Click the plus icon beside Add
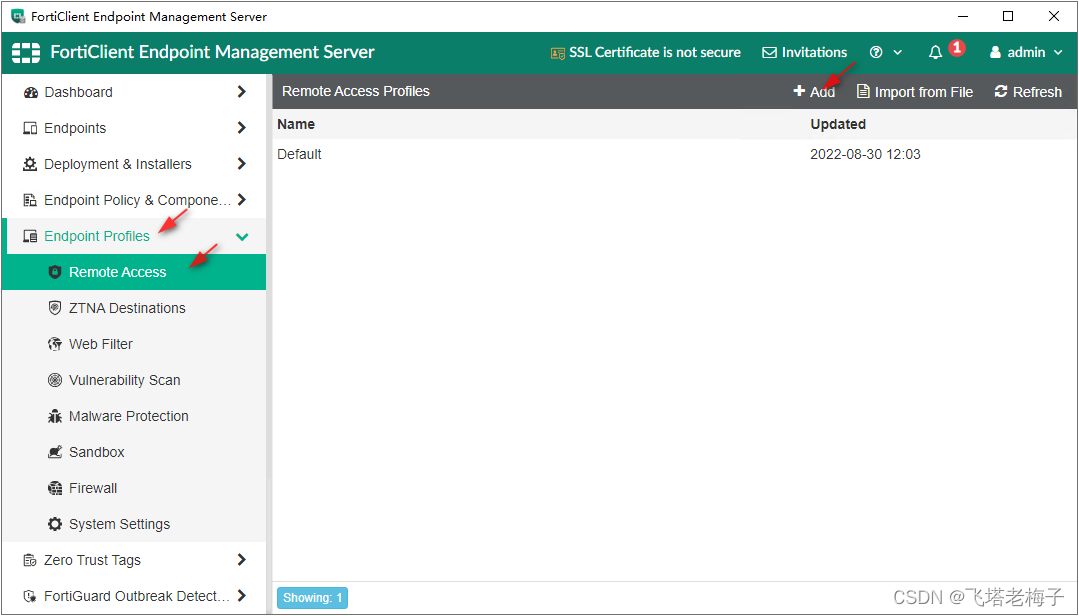 [x=799, y=91]
